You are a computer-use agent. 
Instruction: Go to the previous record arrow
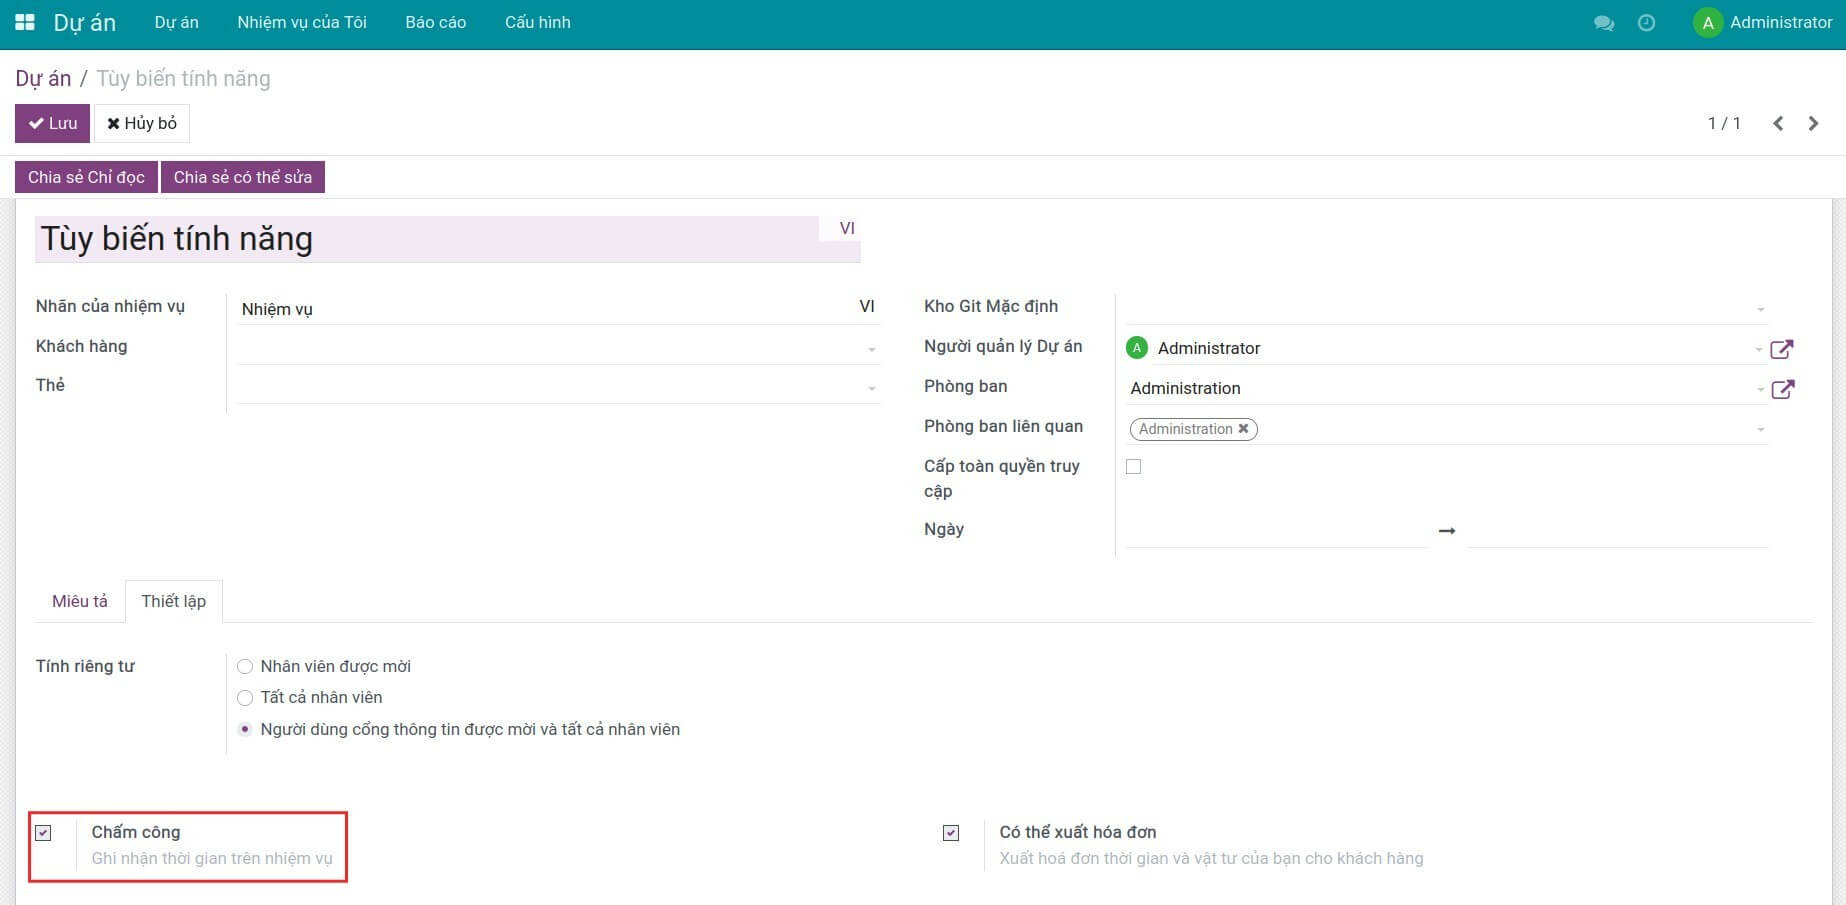pyautogui.click(x=1778, y=123)
